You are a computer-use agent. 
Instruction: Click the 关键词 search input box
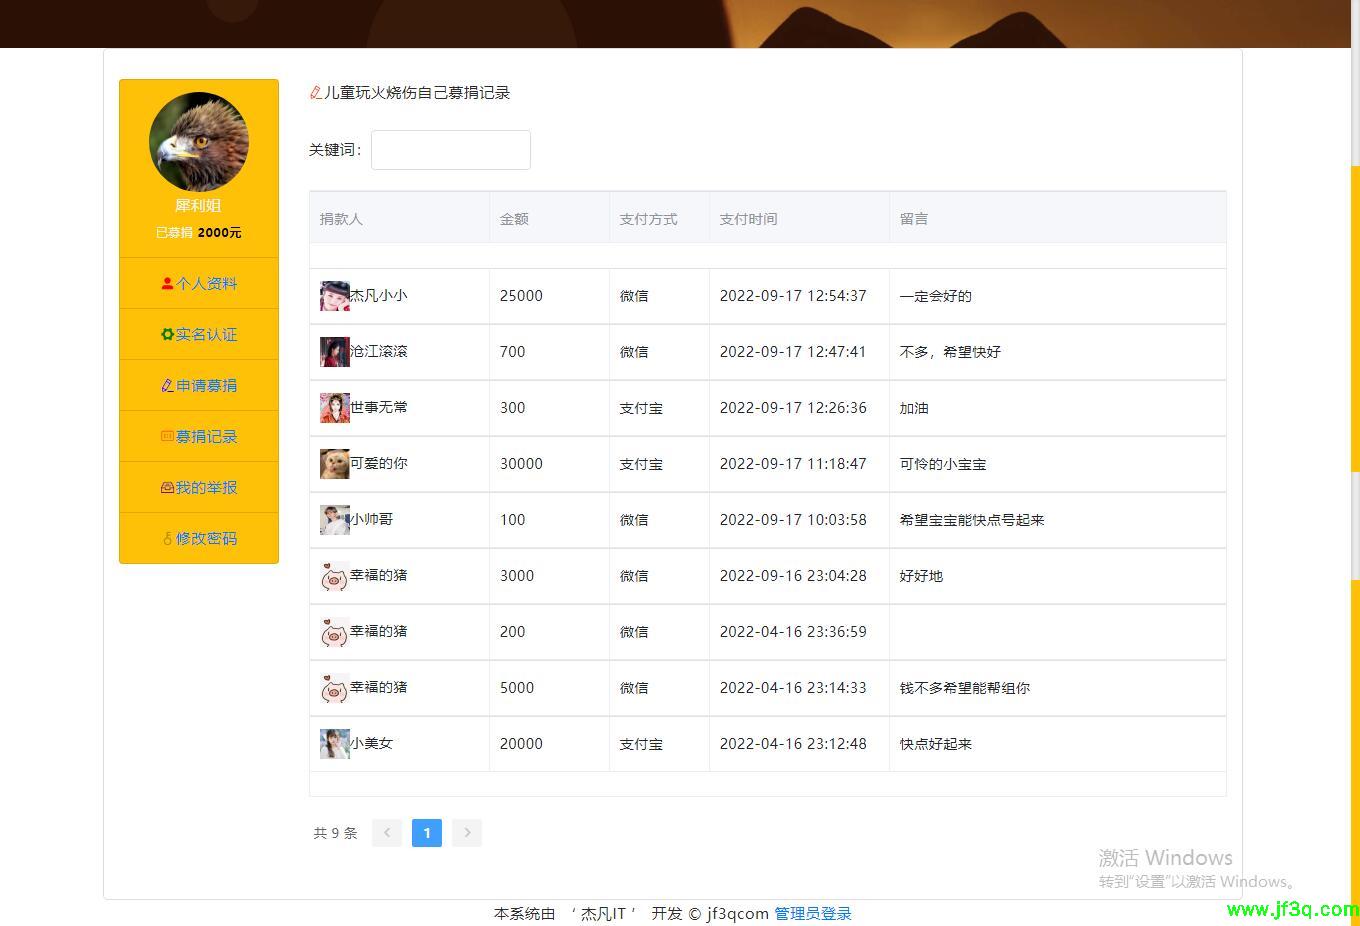[x=450, y=149]
